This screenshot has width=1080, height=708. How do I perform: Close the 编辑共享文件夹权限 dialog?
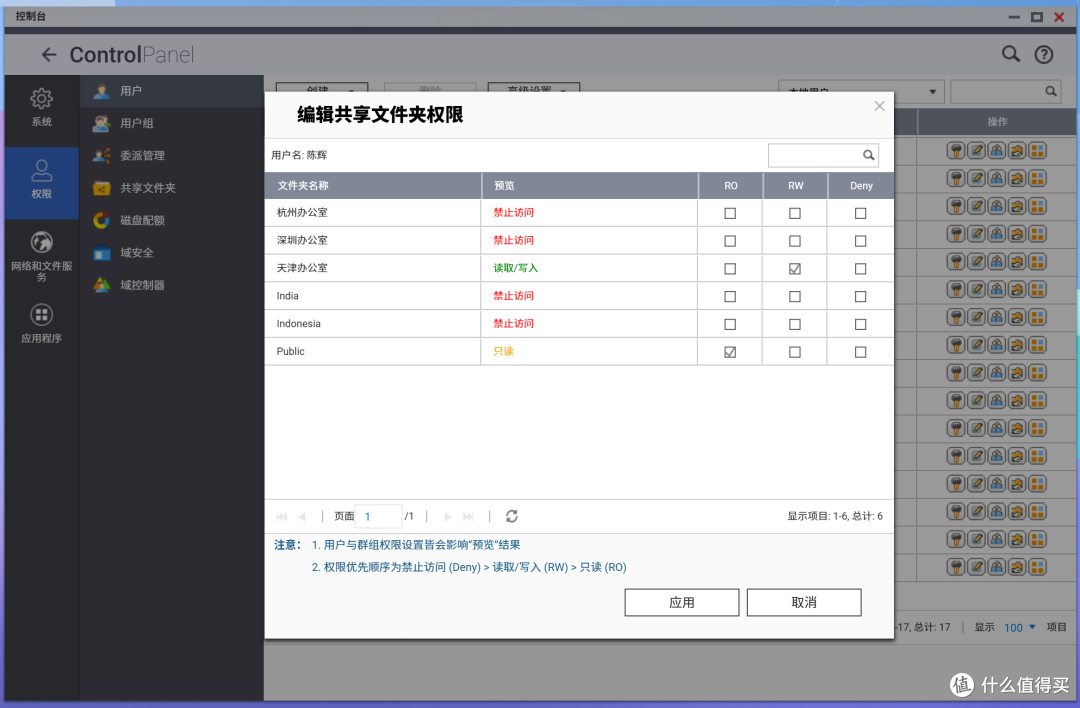tap(879, 106)
